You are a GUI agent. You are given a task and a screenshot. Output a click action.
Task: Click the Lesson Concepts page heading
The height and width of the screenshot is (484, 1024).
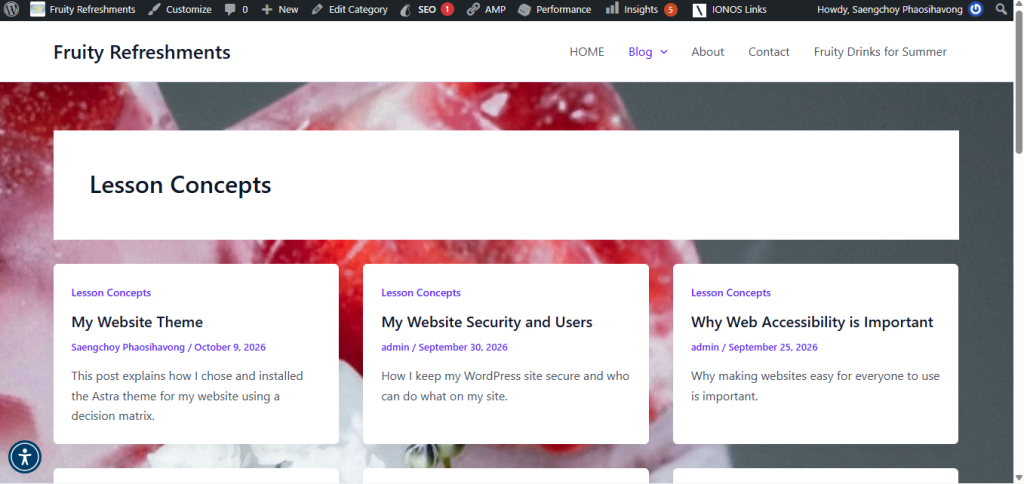click(180, 185)
